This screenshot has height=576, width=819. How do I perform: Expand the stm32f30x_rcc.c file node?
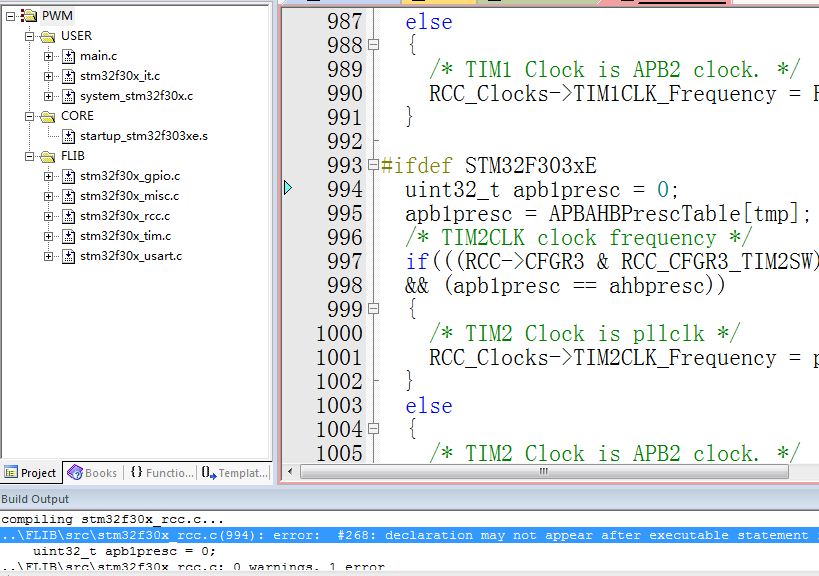tap(49, 216)
